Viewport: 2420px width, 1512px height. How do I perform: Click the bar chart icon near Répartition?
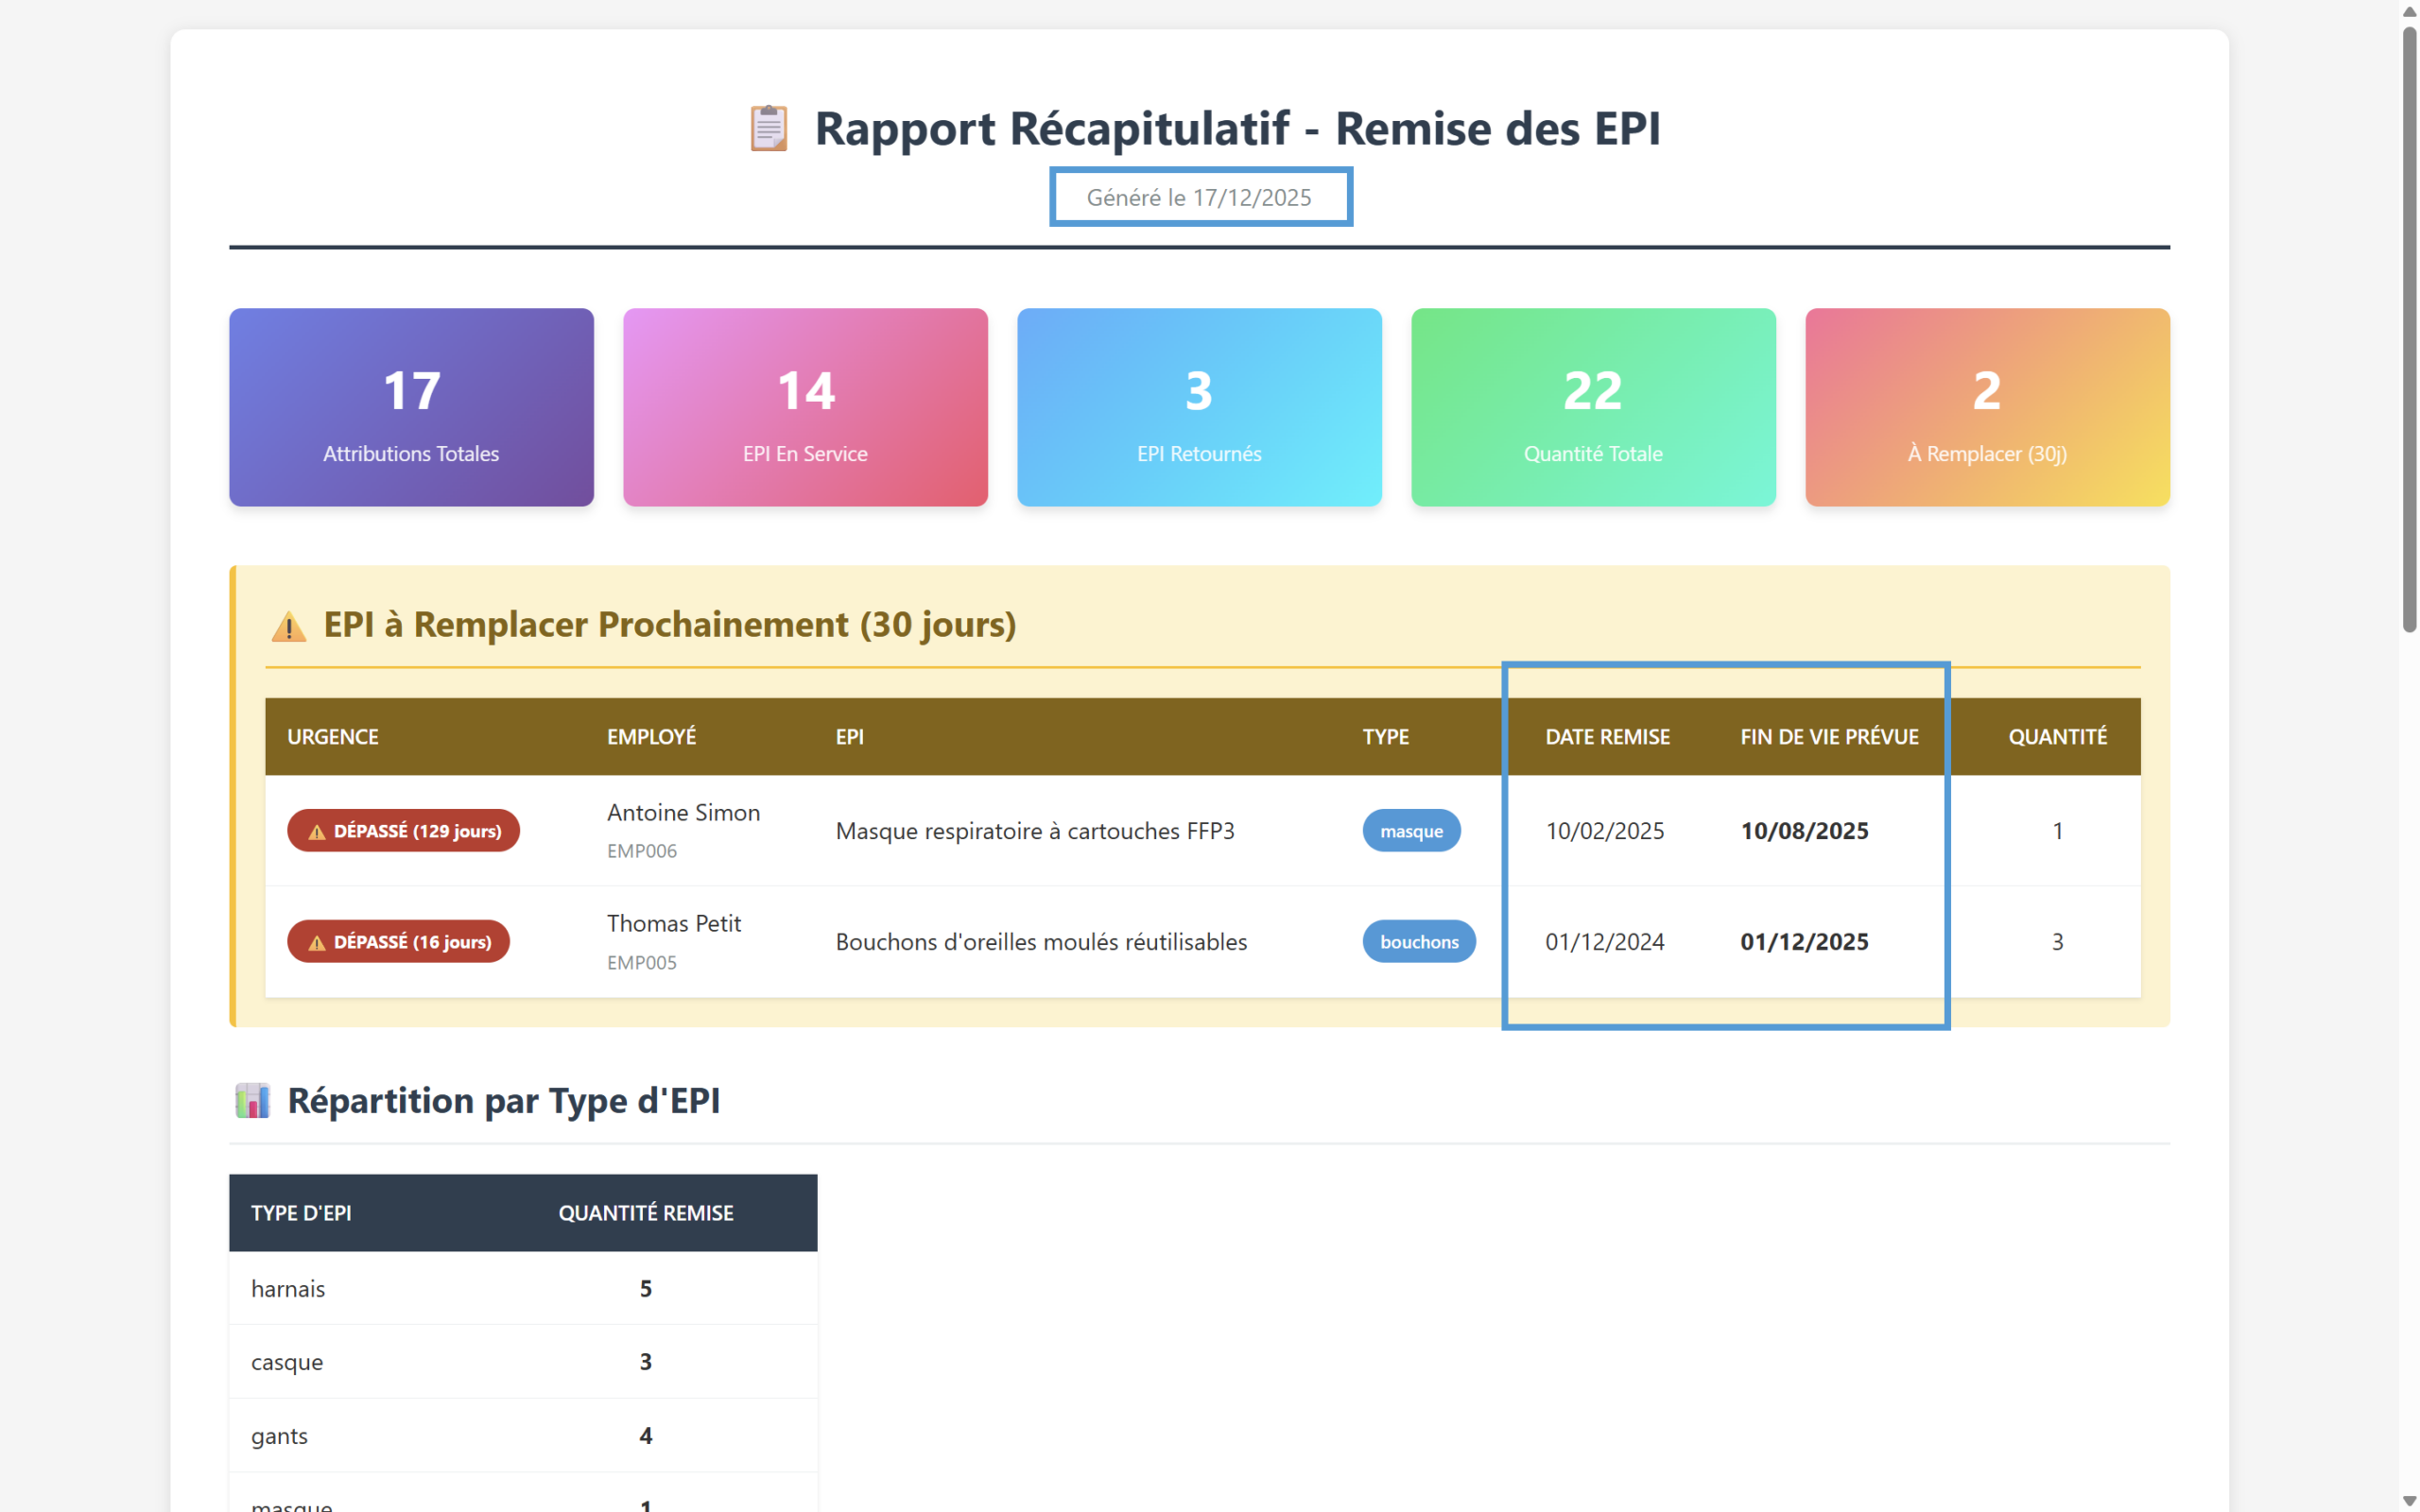[x=253, y=1100]
